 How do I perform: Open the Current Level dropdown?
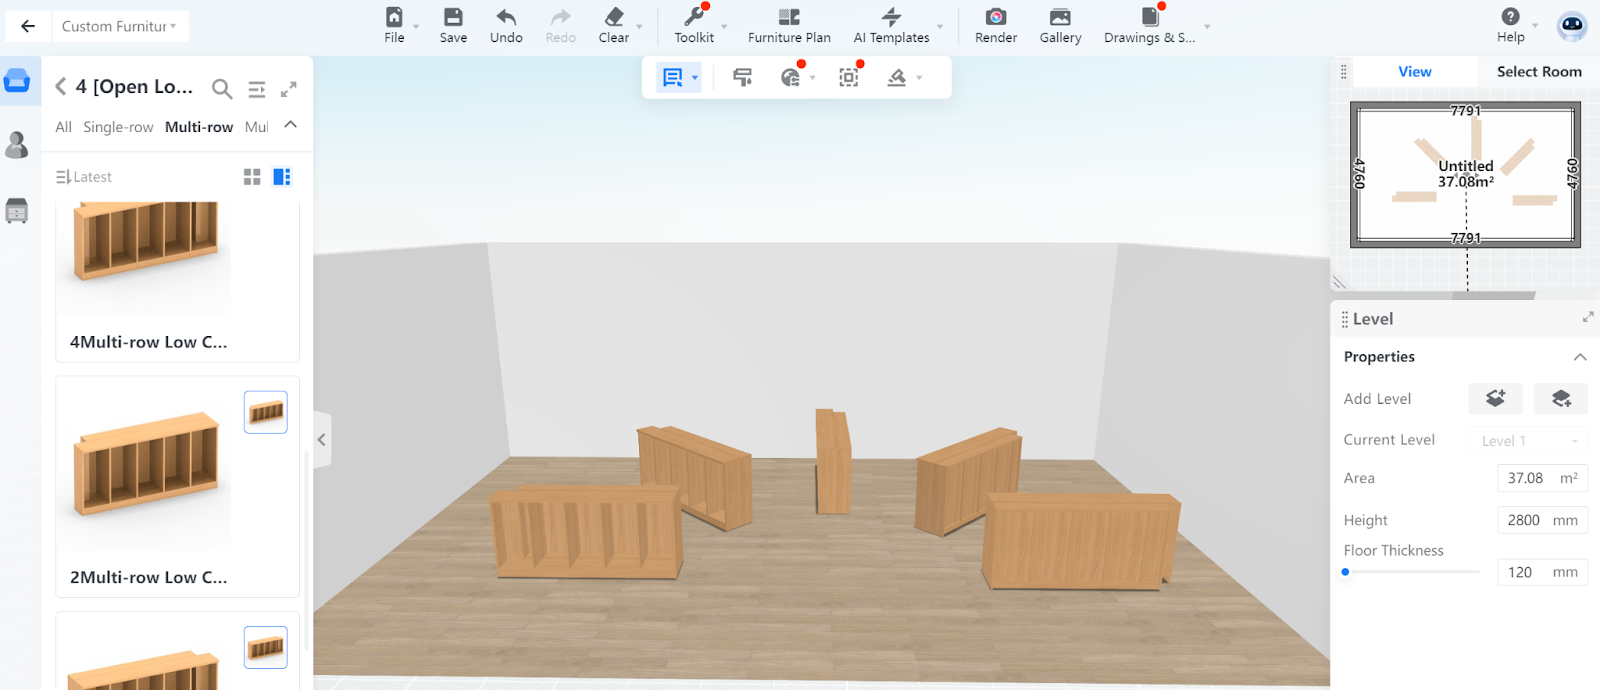1528,441
